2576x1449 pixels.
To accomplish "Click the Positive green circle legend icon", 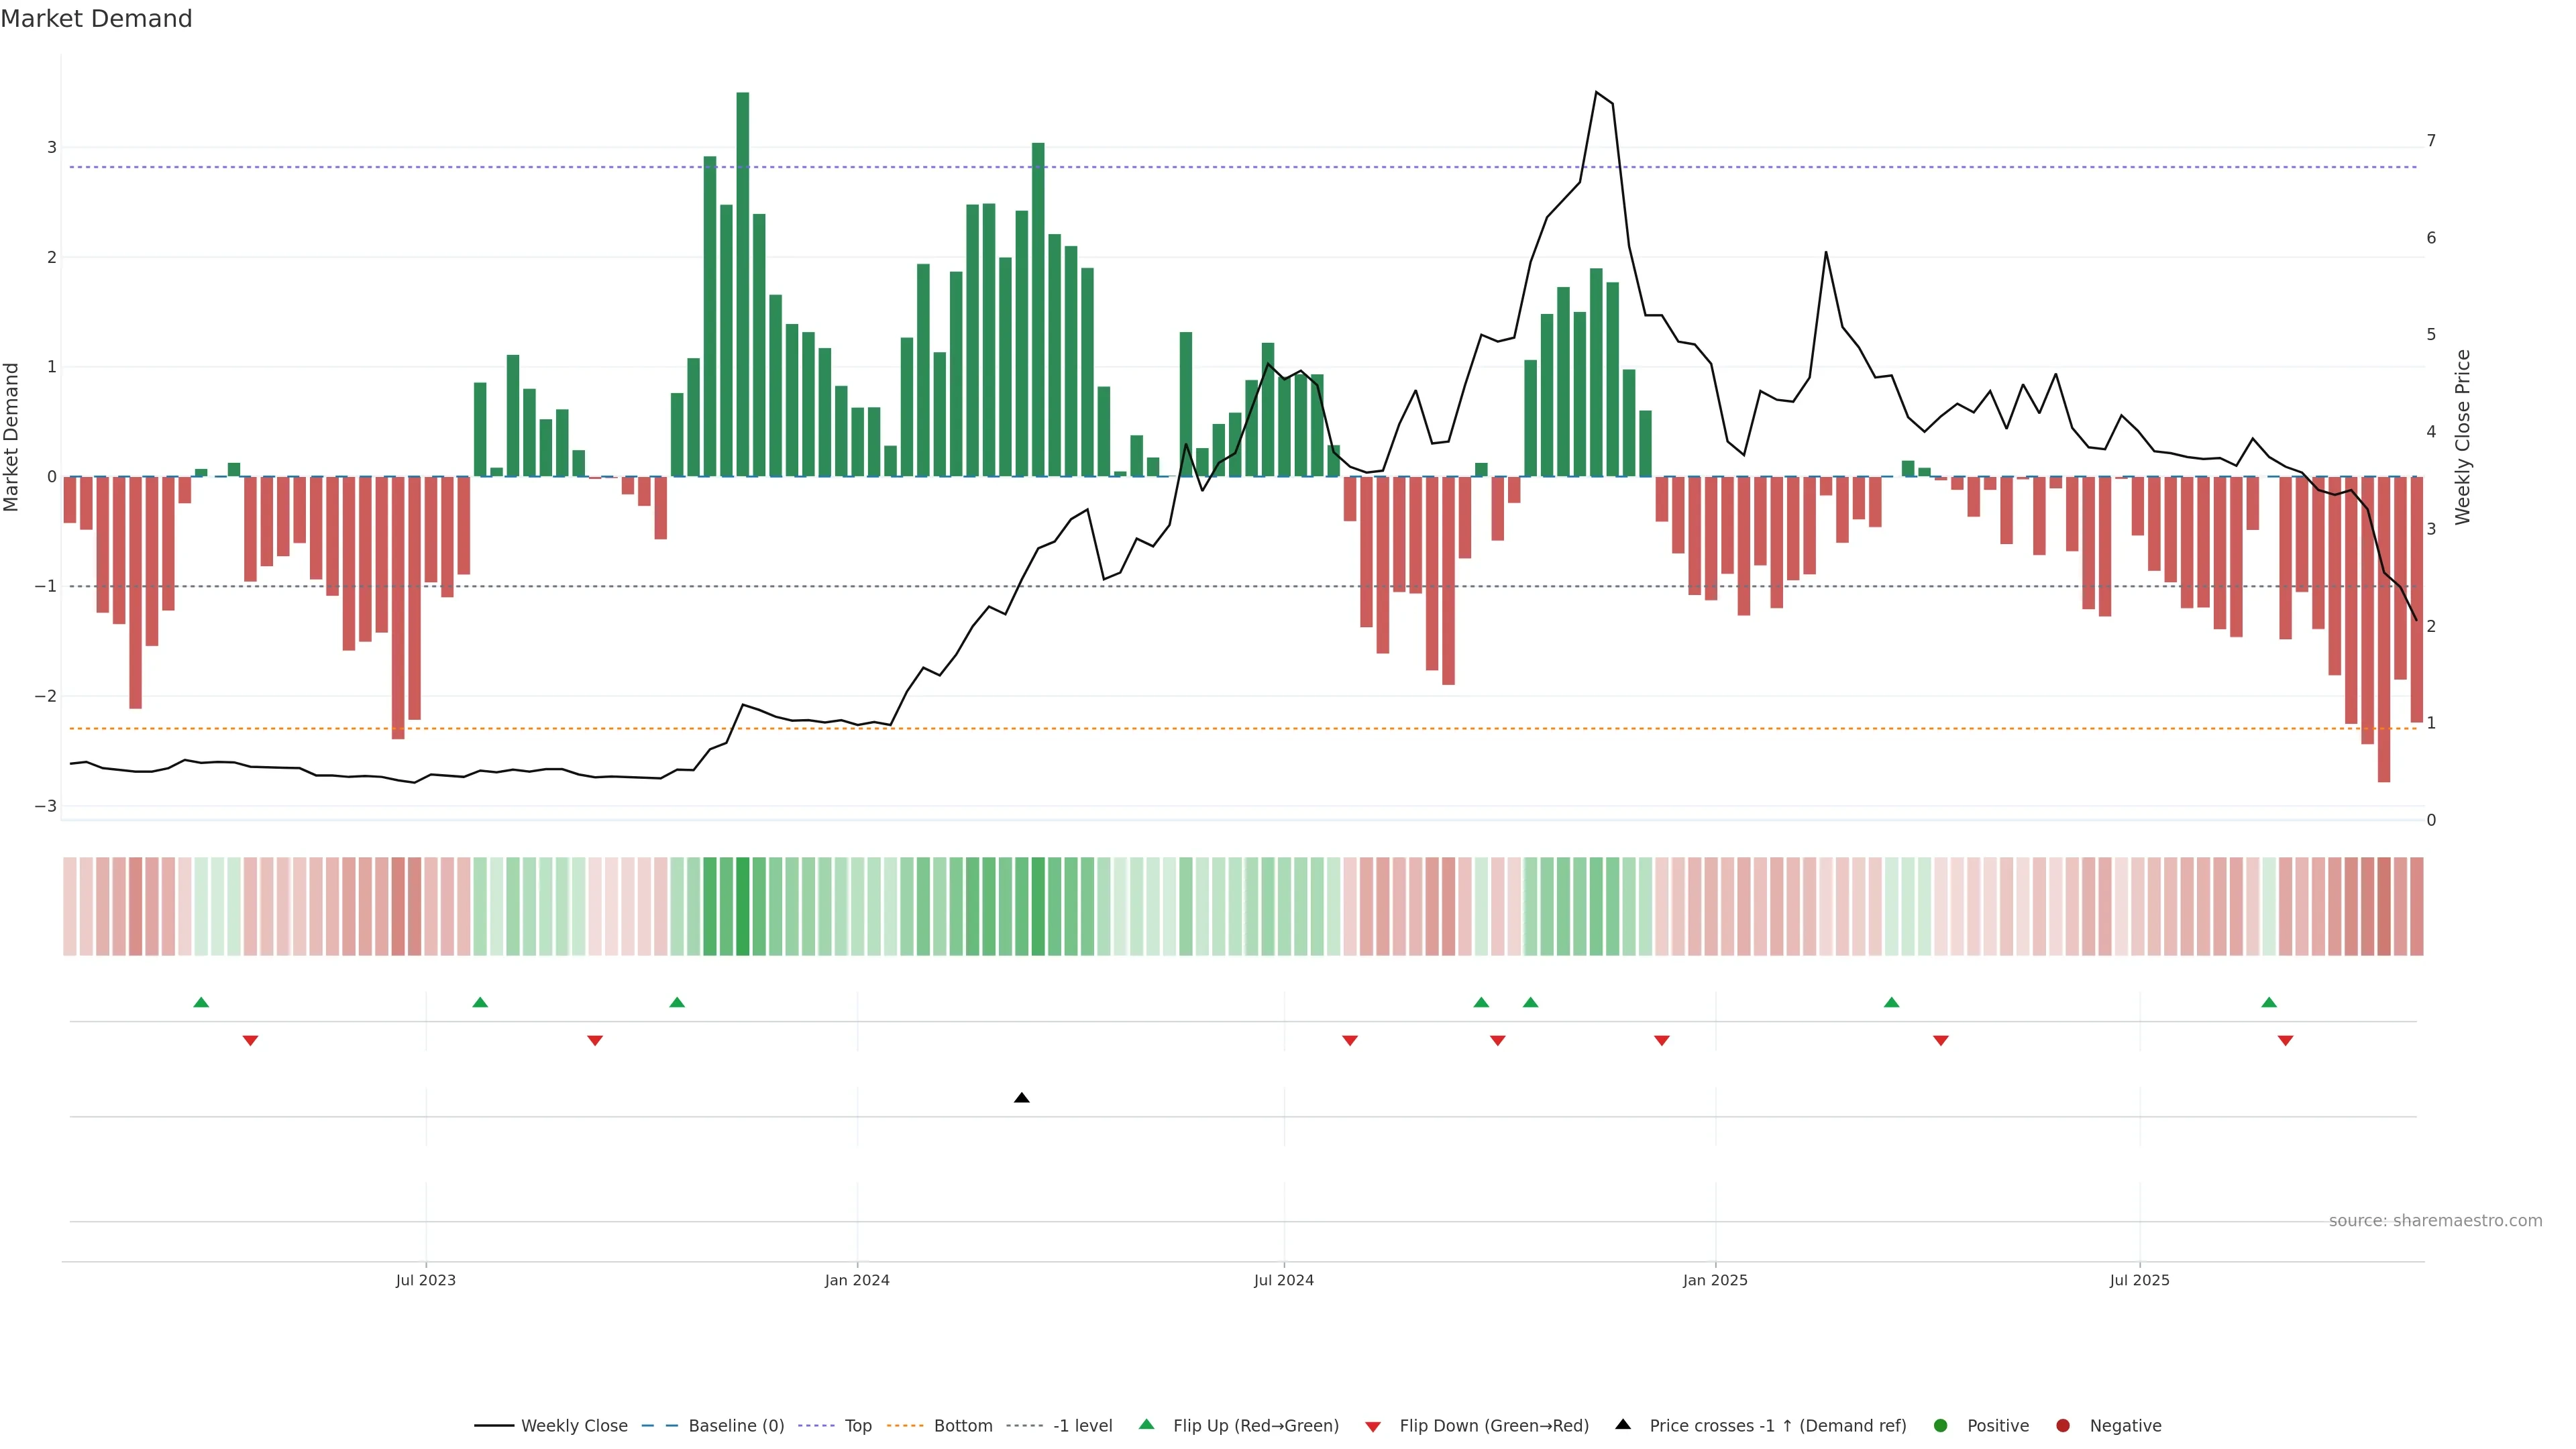I will coord(1941,1425).
